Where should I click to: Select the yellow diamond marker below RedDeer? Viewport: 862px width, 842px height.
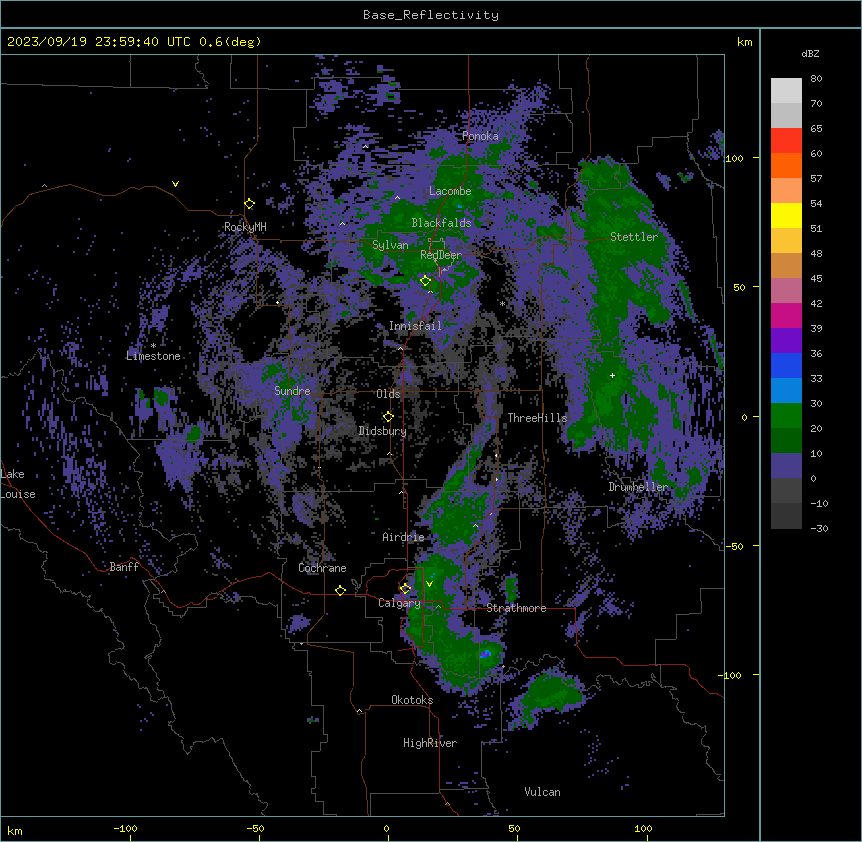pyautogui.click(x=425, y=281)
